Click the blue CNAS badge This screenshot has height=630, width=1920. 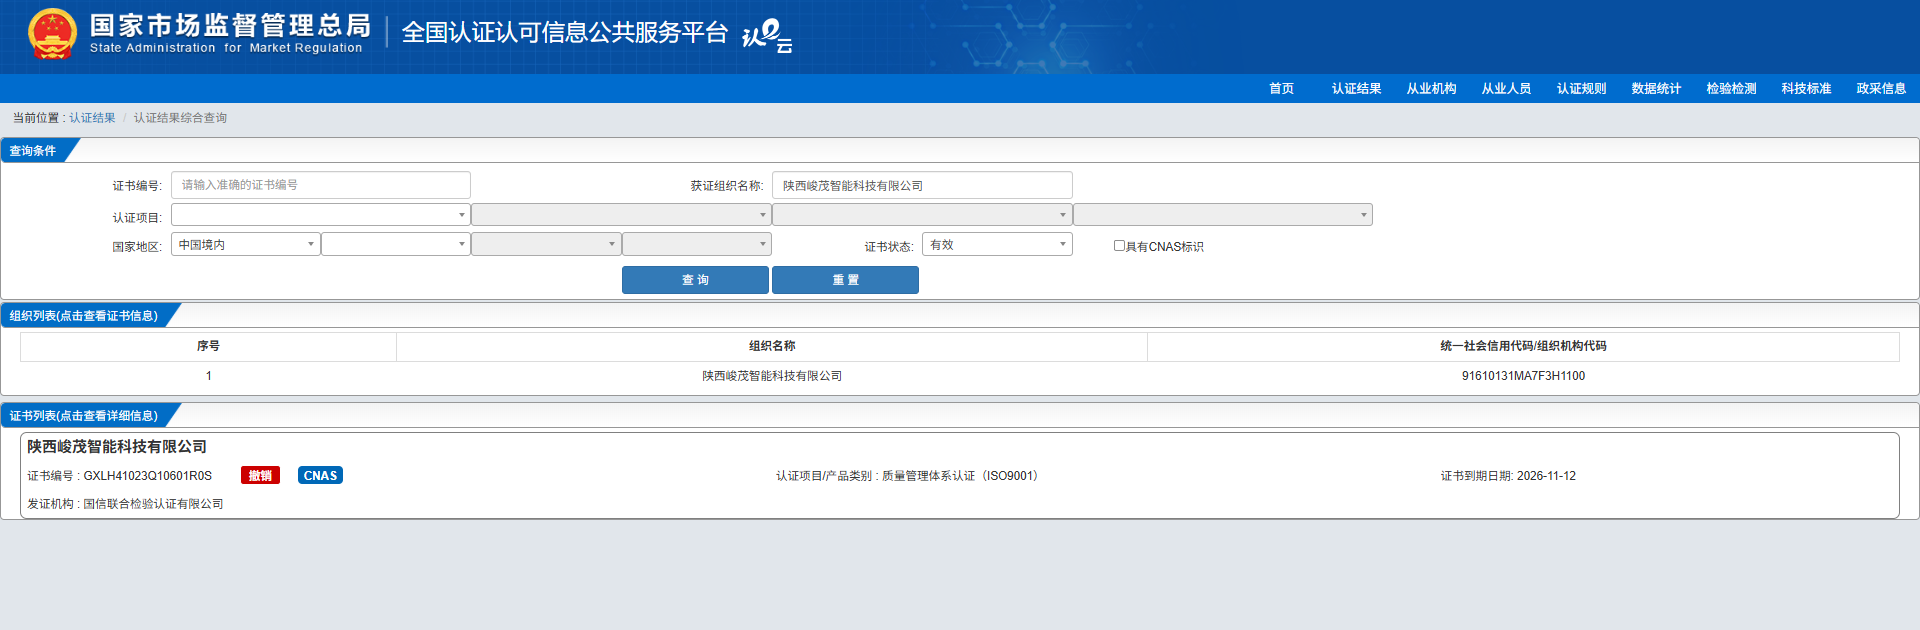(320, 476)
